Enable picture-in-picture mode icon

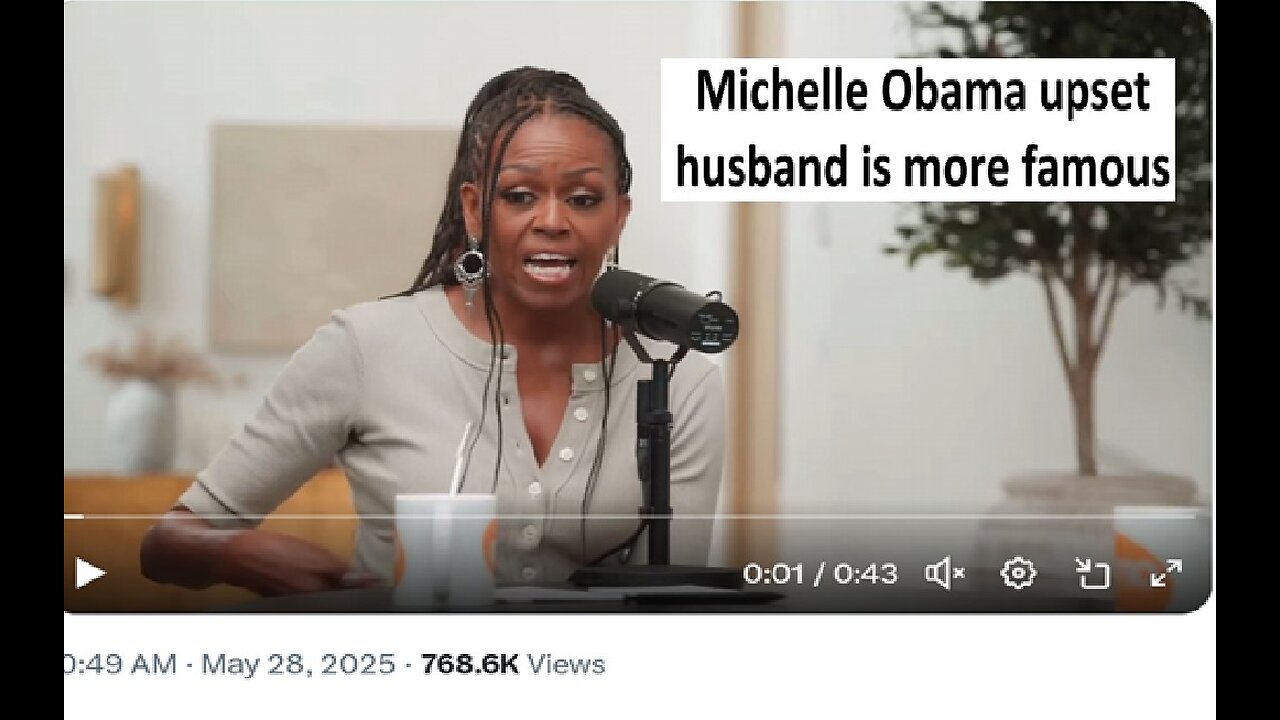pos(1092,573)
